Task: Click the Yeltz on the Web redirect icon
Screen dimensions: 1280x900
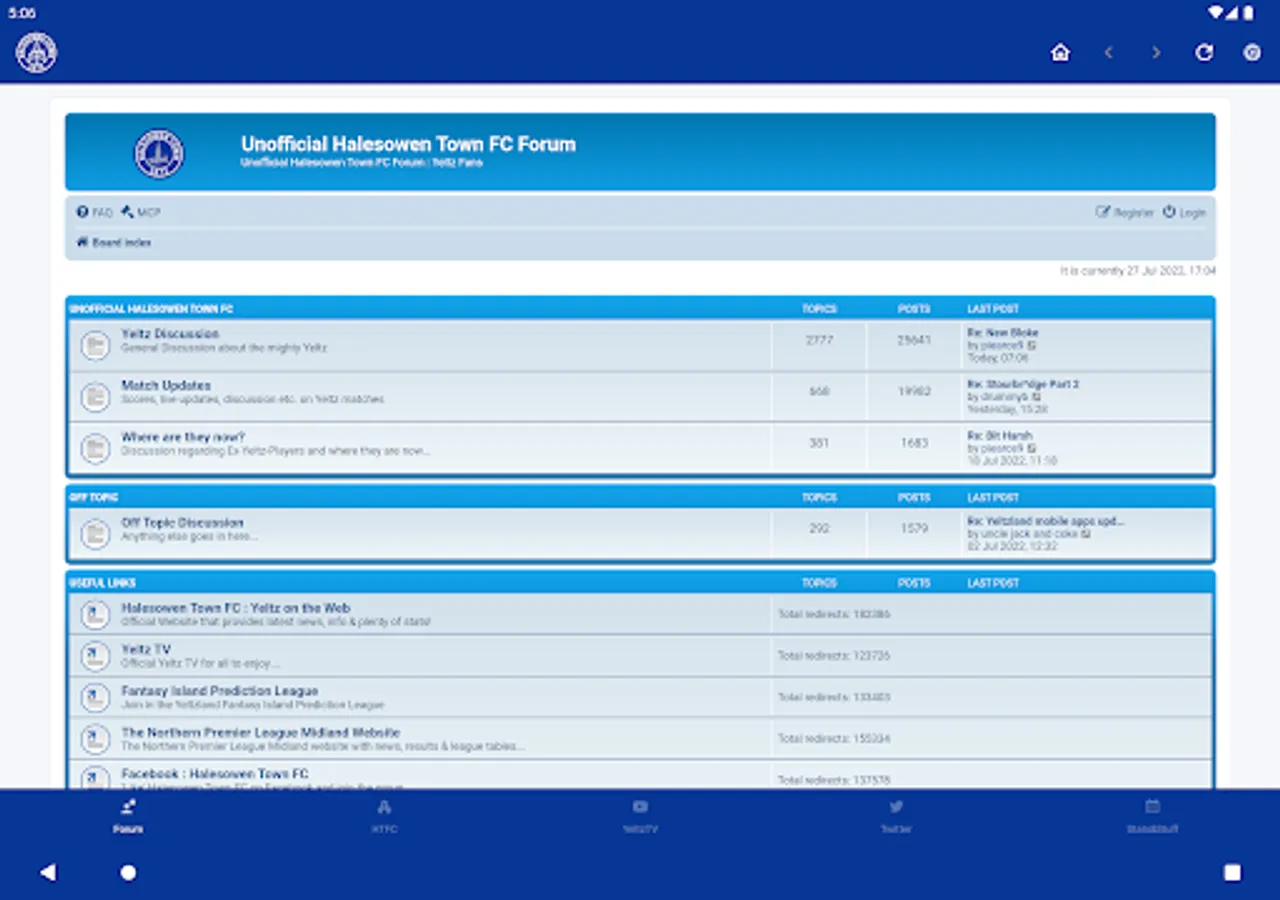Action: [95, 615]
